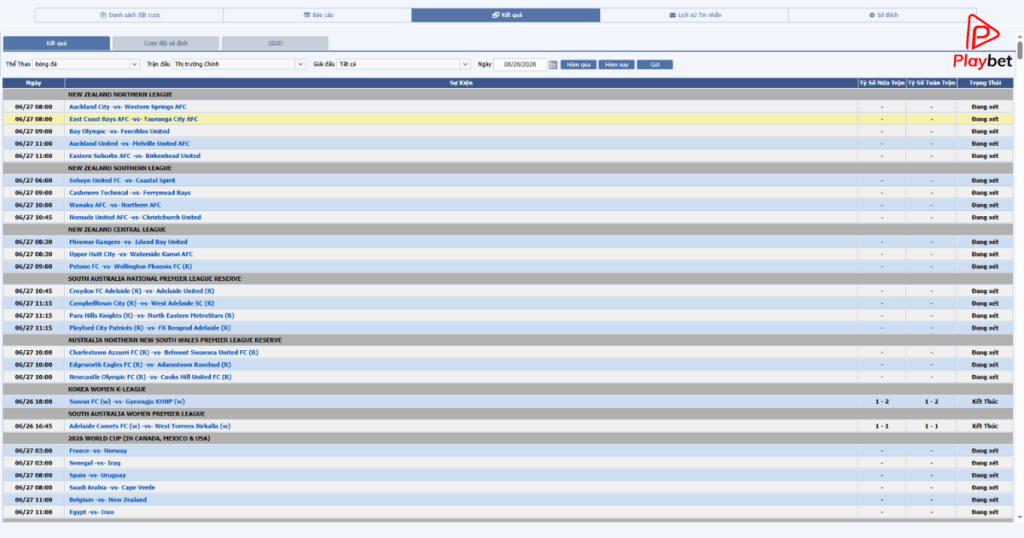
Task: Click the Trạng Thái column header
Action: click(985, 83)
